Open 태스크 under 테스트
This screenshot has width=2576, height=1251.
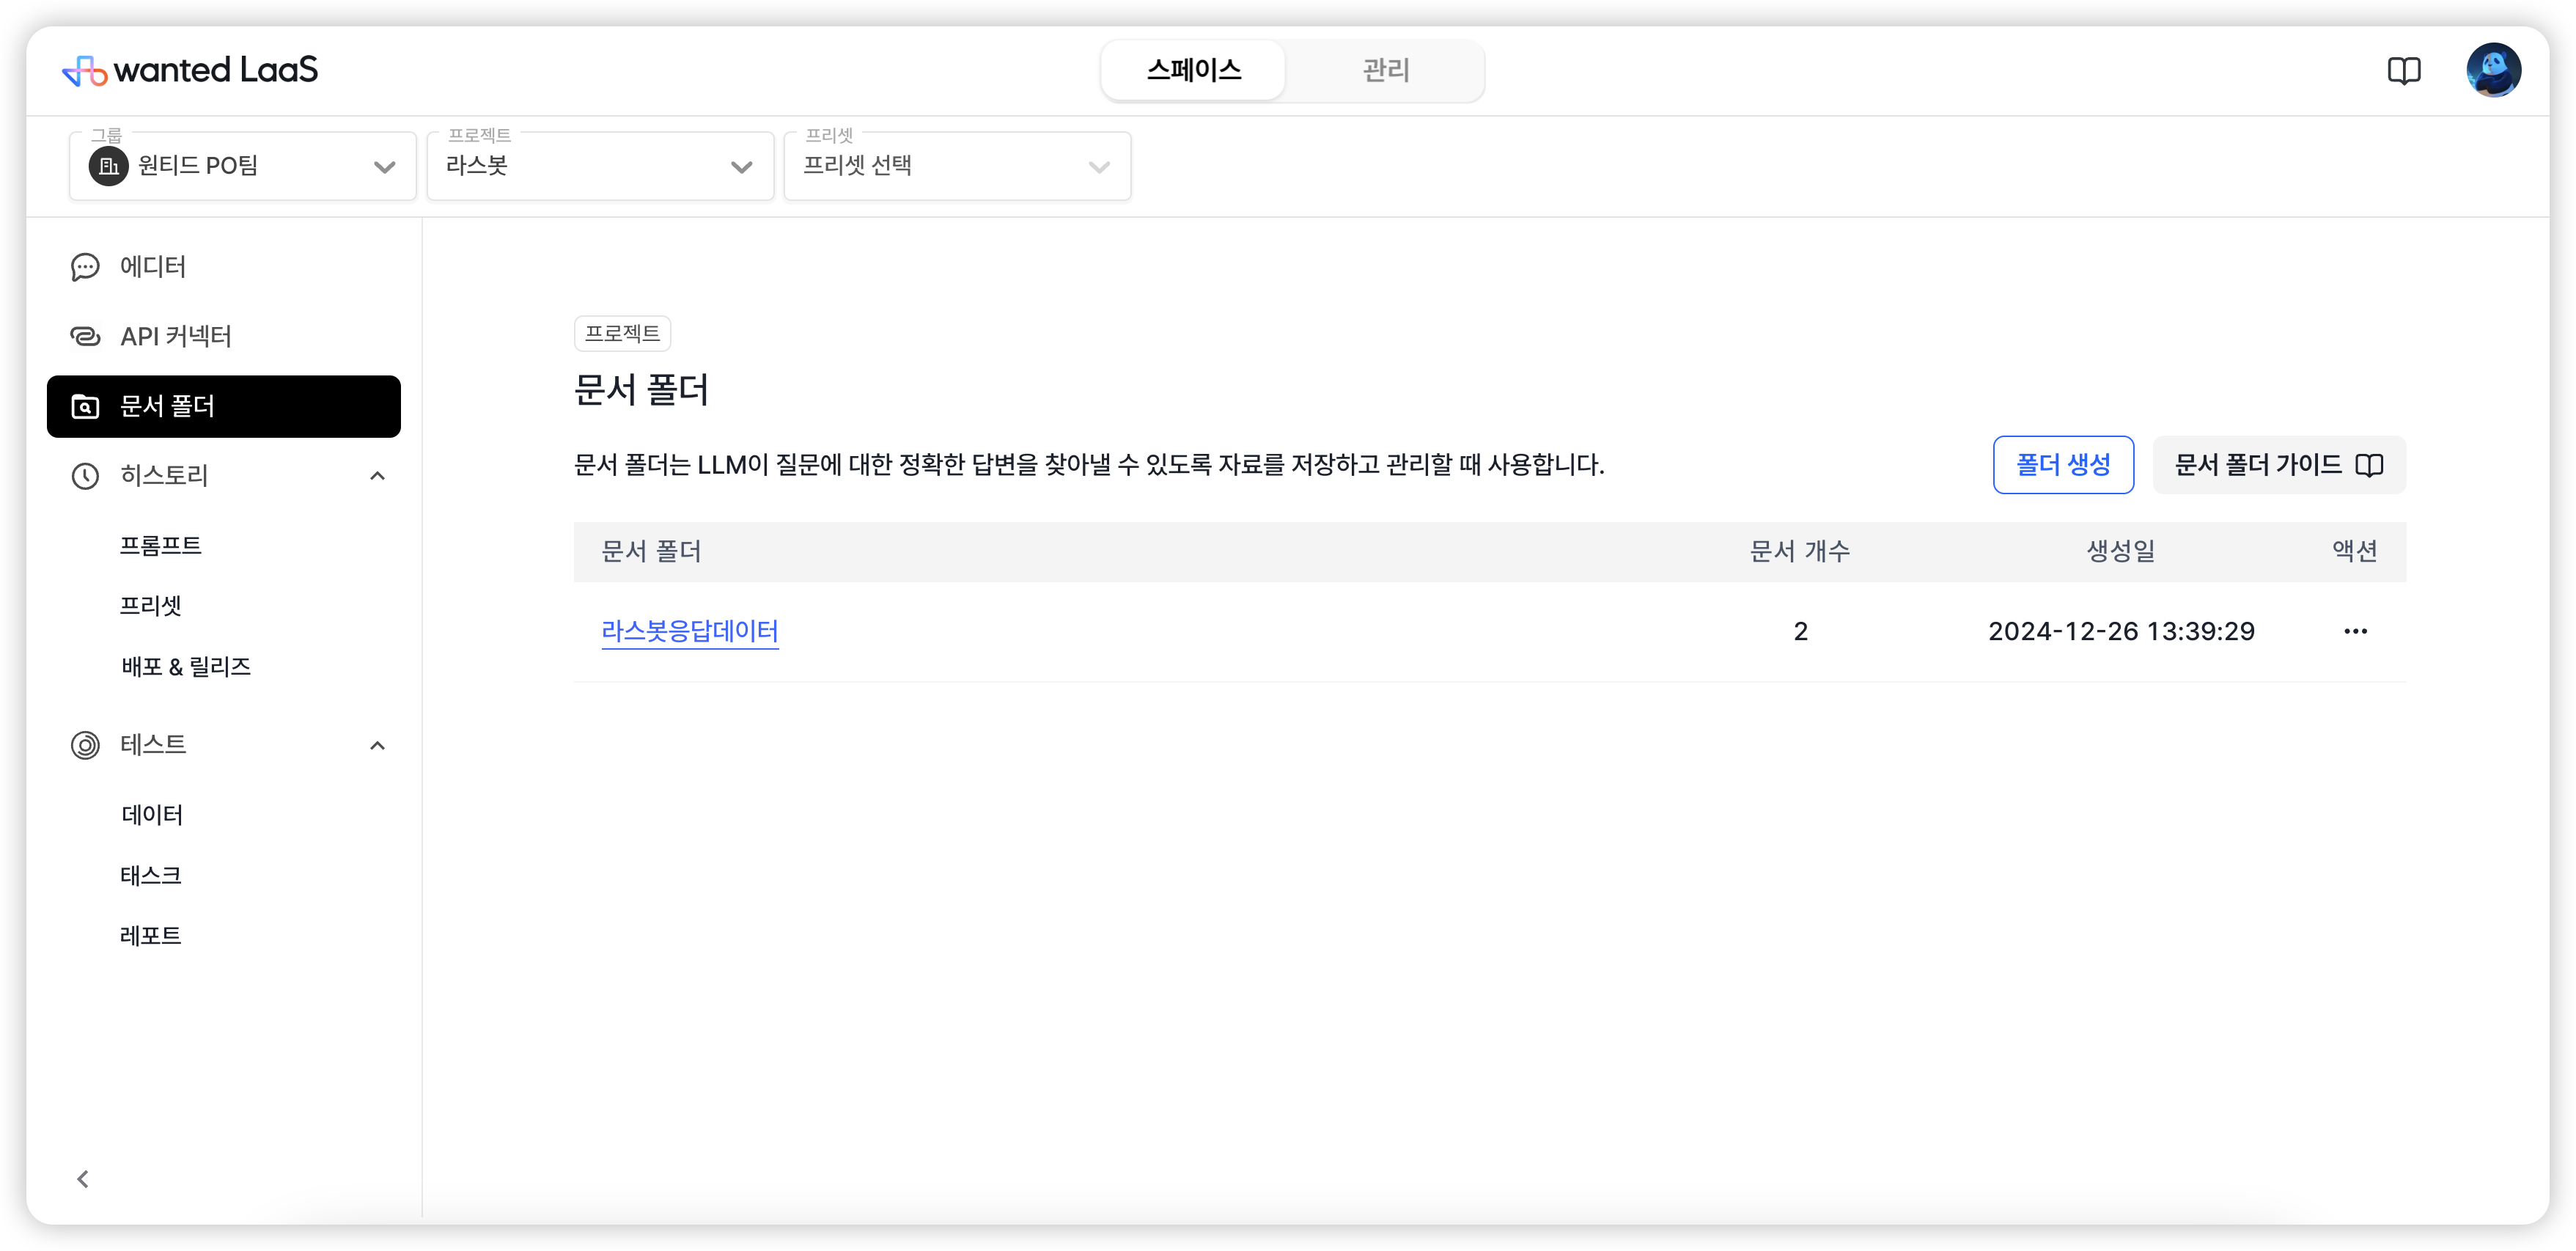pyautogui.click(x=151, y=875)
